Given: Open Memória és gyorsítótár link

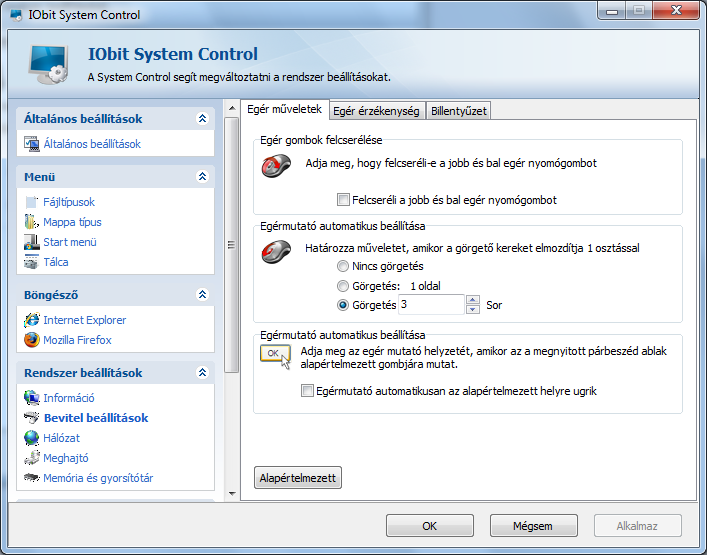Looking at the screenshot, I should (x=98, y=478).
